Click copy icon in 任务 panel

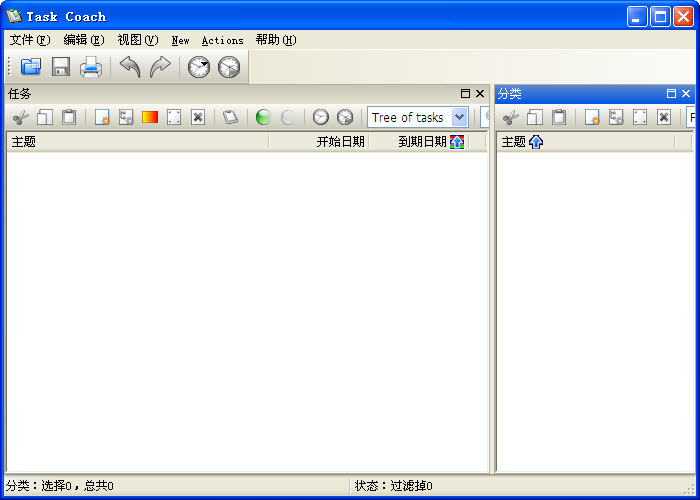[x=45, y=117]
